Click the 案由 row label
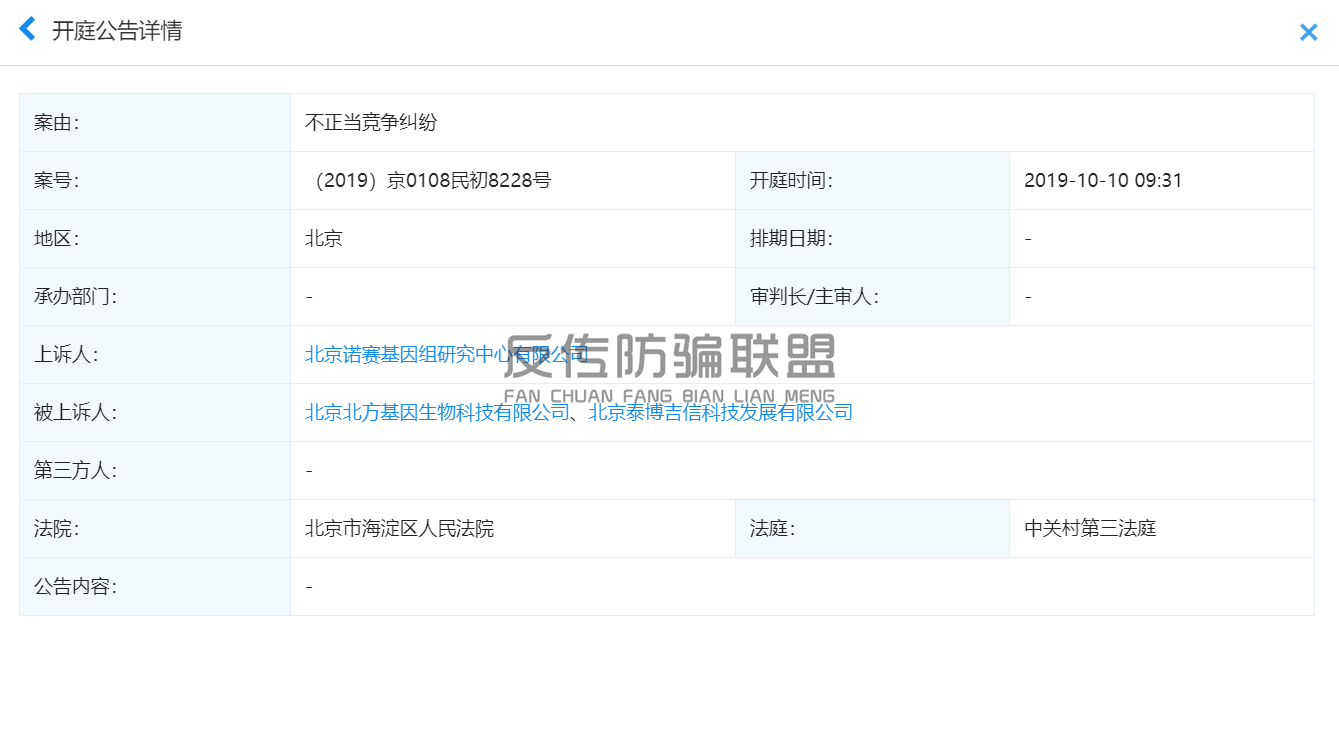 56,123
